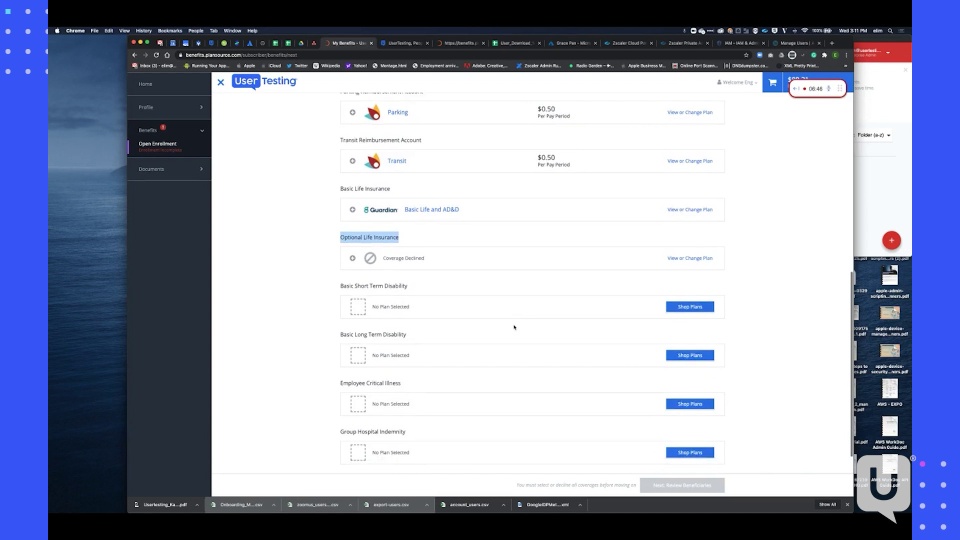Open a new browser tab with plus icon

click(831, 43)
